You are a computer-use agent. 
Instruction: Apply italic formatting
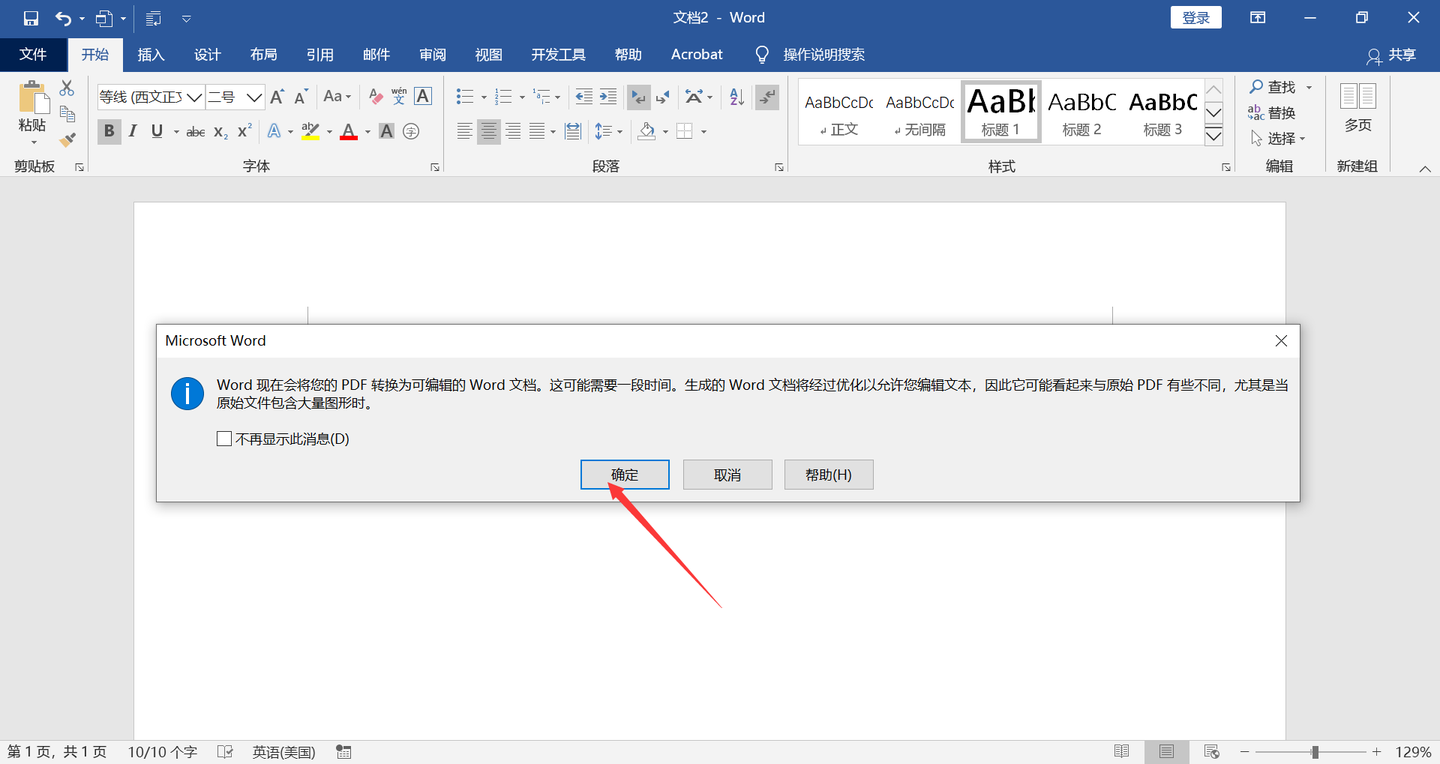point(132,131)
